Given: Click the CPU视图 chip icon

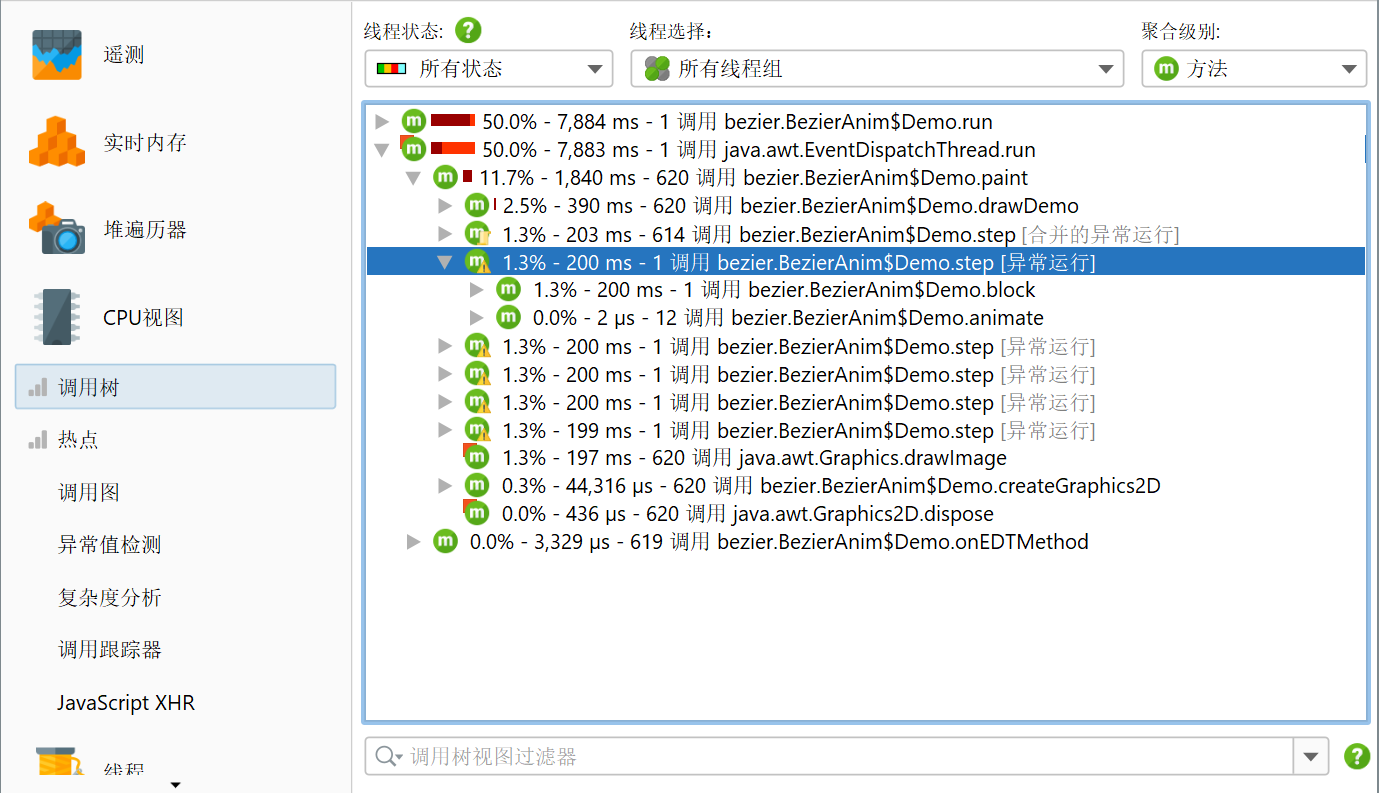Looking at the screenshot, I should [x=56, y=317].
